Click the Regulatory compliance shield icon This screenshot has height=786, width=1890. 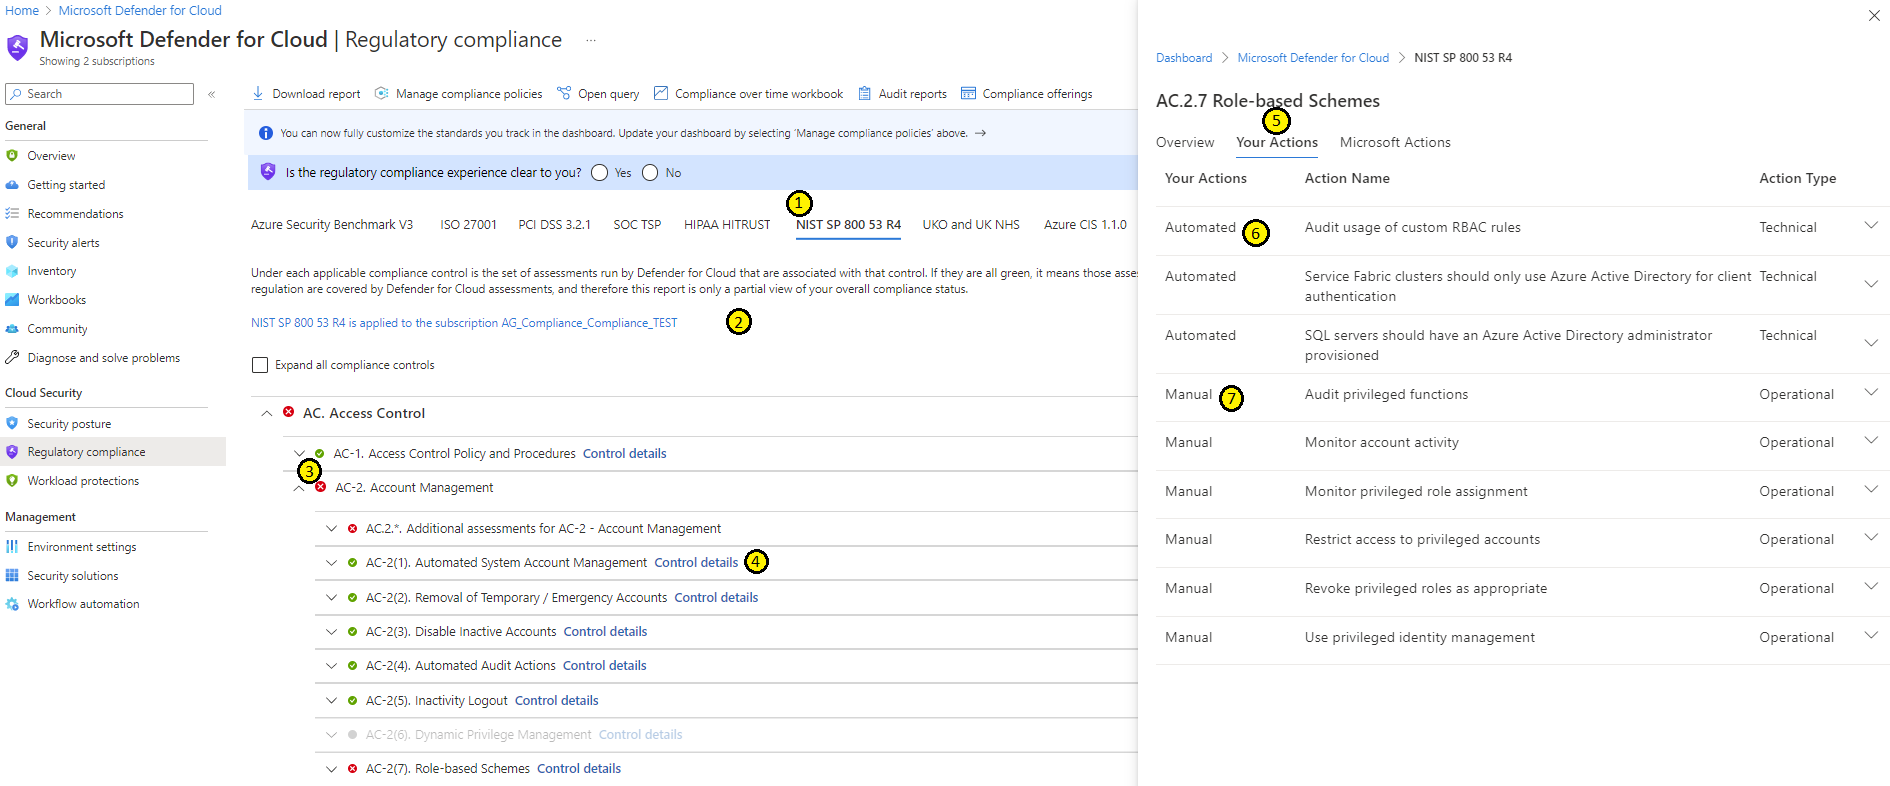click(x=12, y=452)
